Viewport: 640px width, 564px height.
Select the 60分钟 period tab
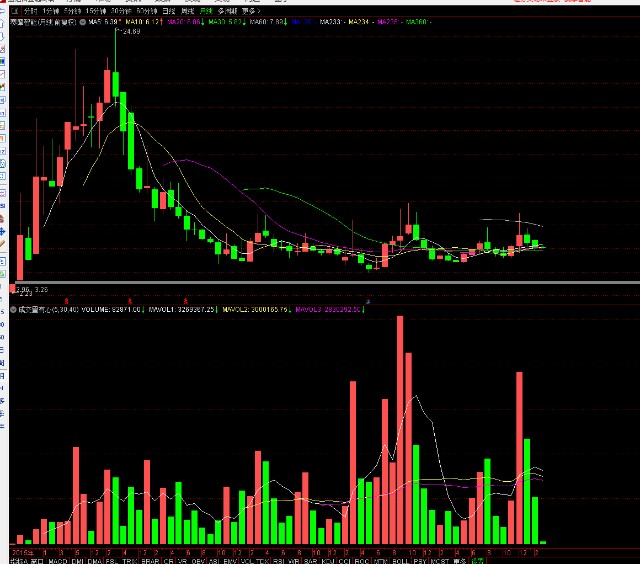coord(147,11)
